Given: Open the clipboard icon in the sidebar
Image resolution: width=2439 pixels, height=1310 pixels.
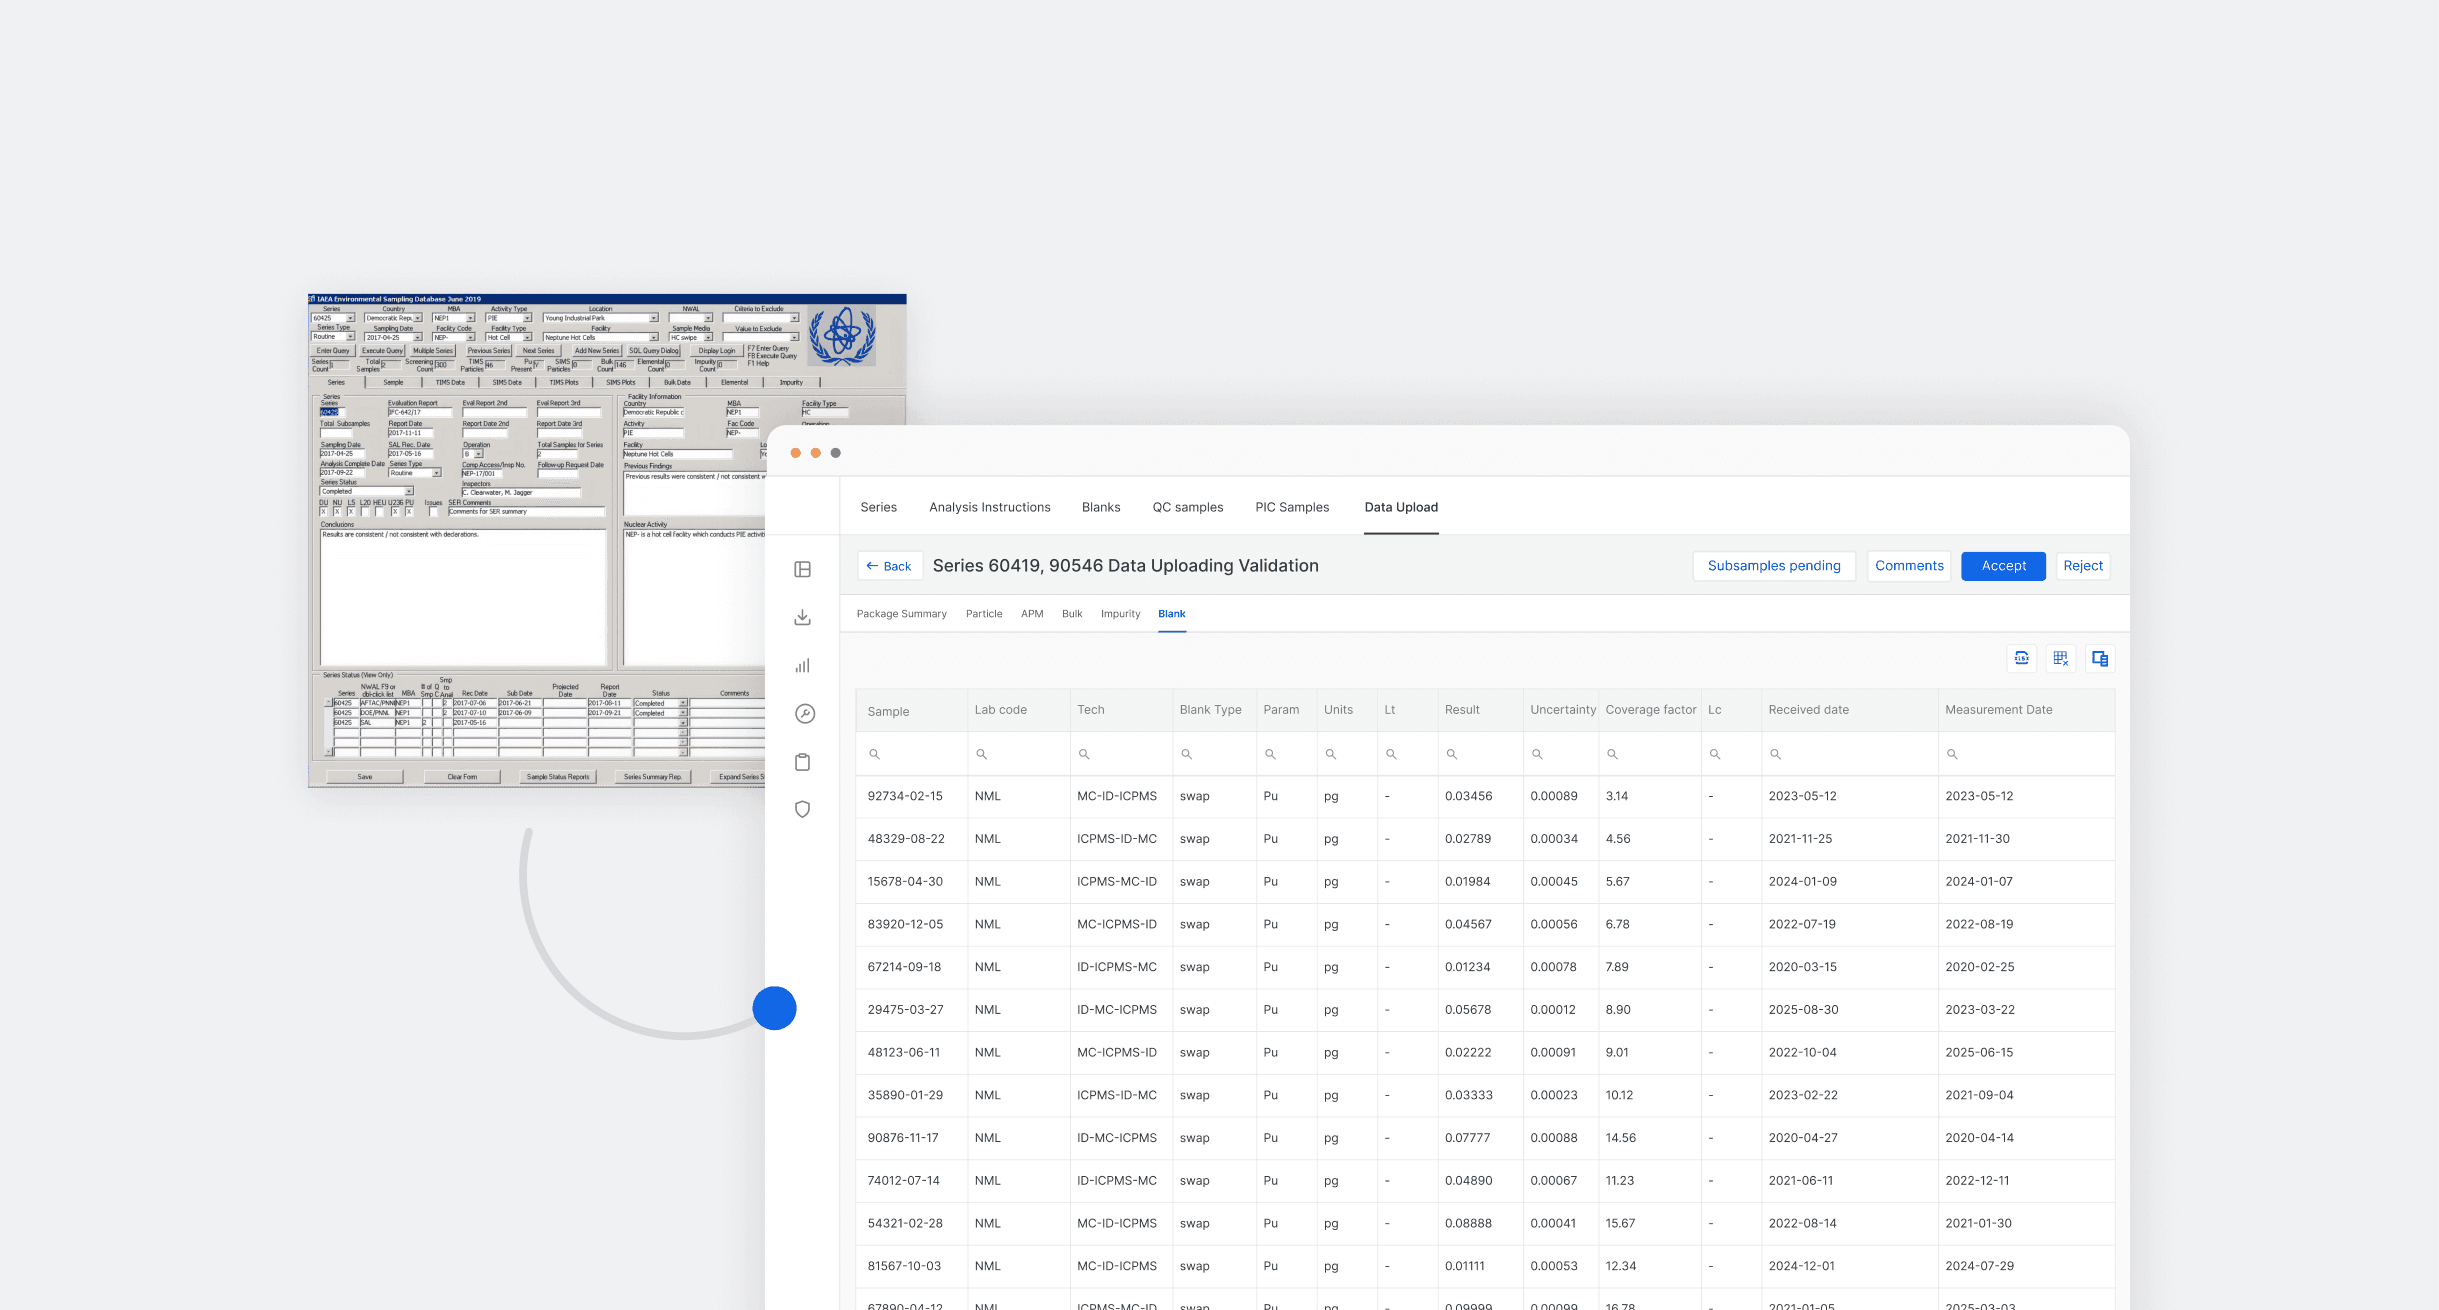Looking at the screenshot, I should coord(802,762).
